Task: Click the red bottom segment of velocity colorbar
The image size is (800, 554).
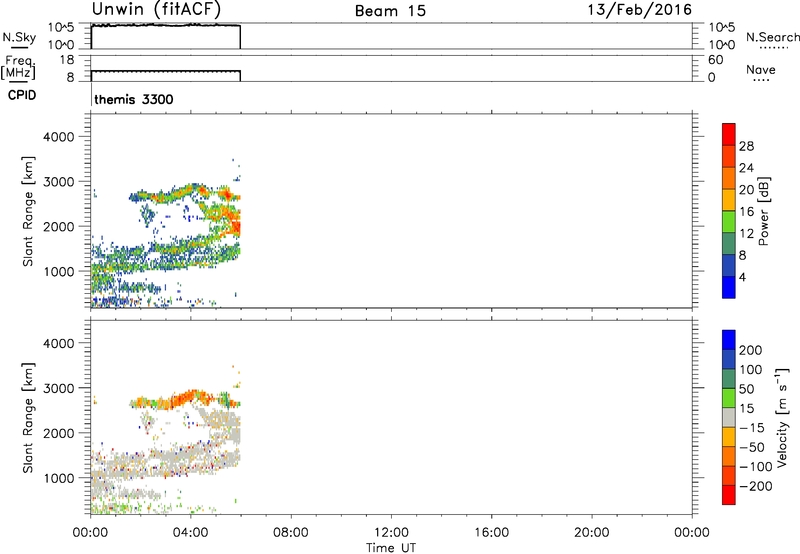Action: tap(729, 495)
